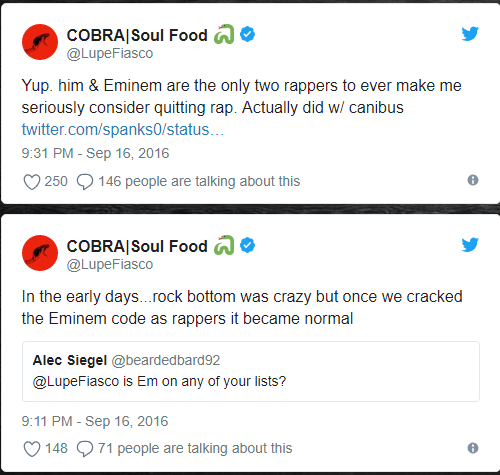Open the quoted tweet from Alec Siegel
500x475 pixels.
pos(251,371)
